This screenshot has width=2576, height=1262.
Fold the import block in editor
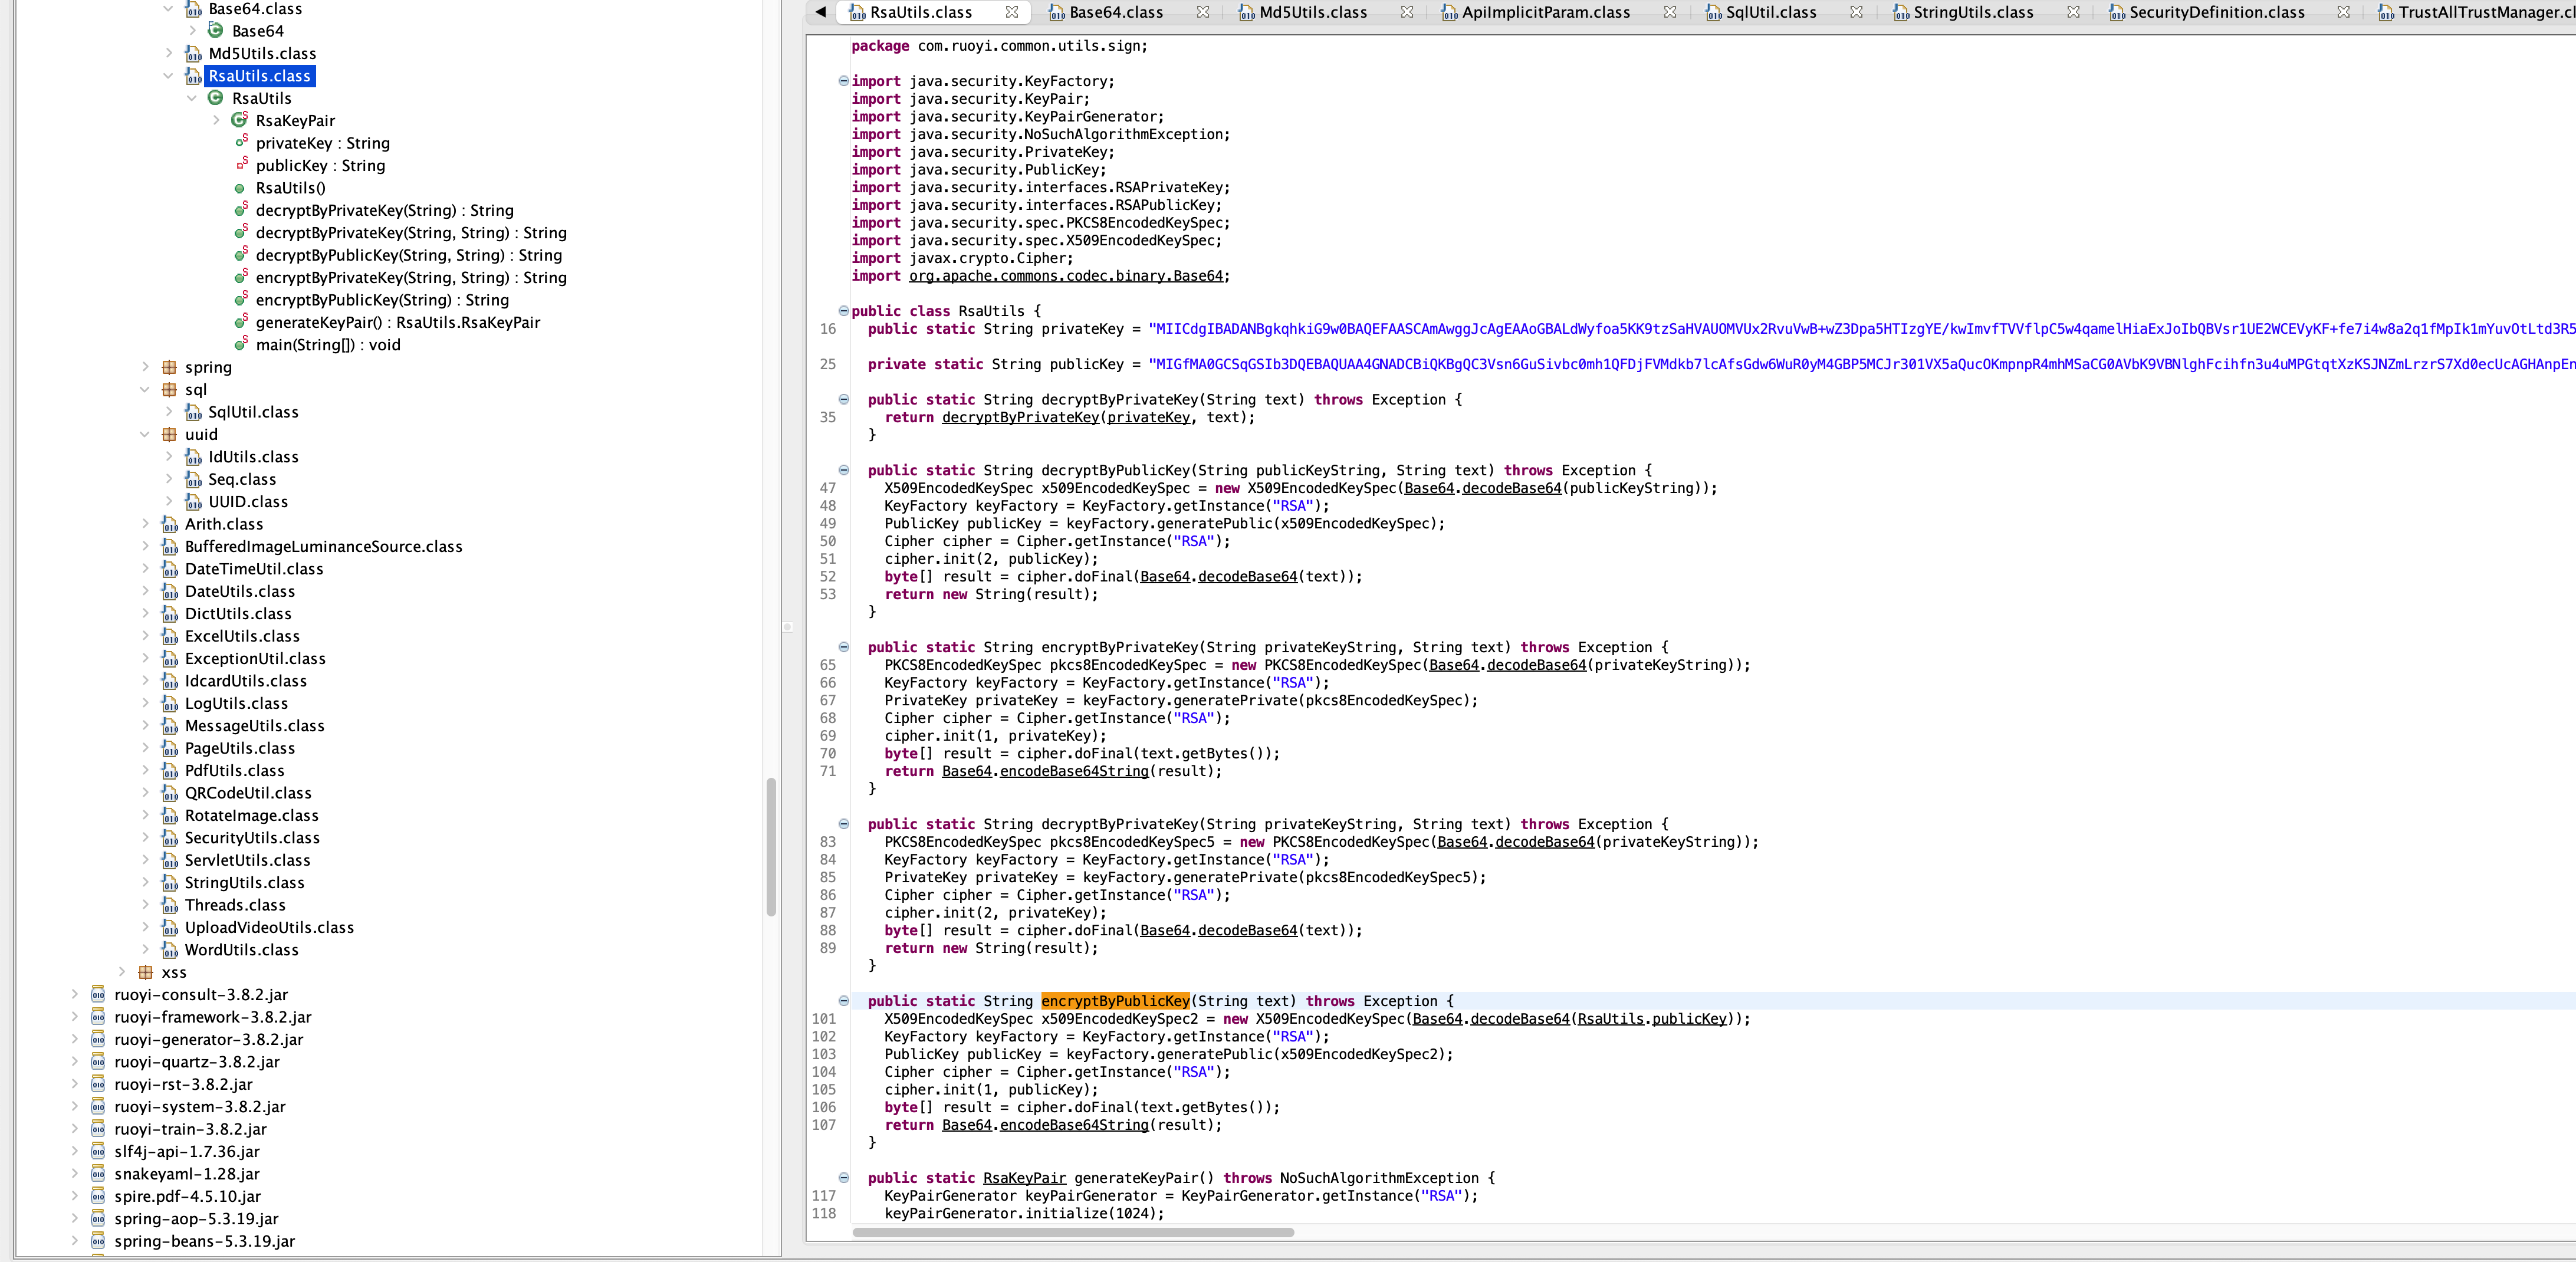pos(843,81)
